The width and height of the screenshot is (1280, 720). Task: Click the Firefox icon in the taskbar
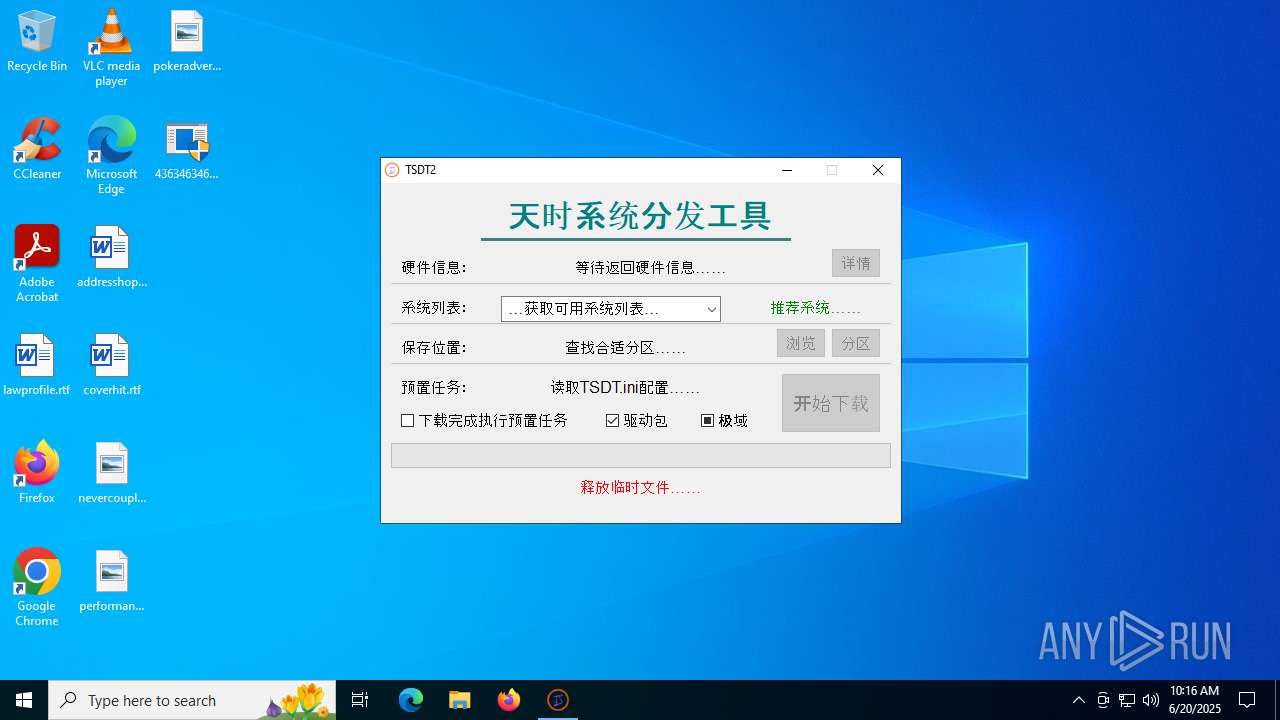pyautogui.click(x=509, y=700)
